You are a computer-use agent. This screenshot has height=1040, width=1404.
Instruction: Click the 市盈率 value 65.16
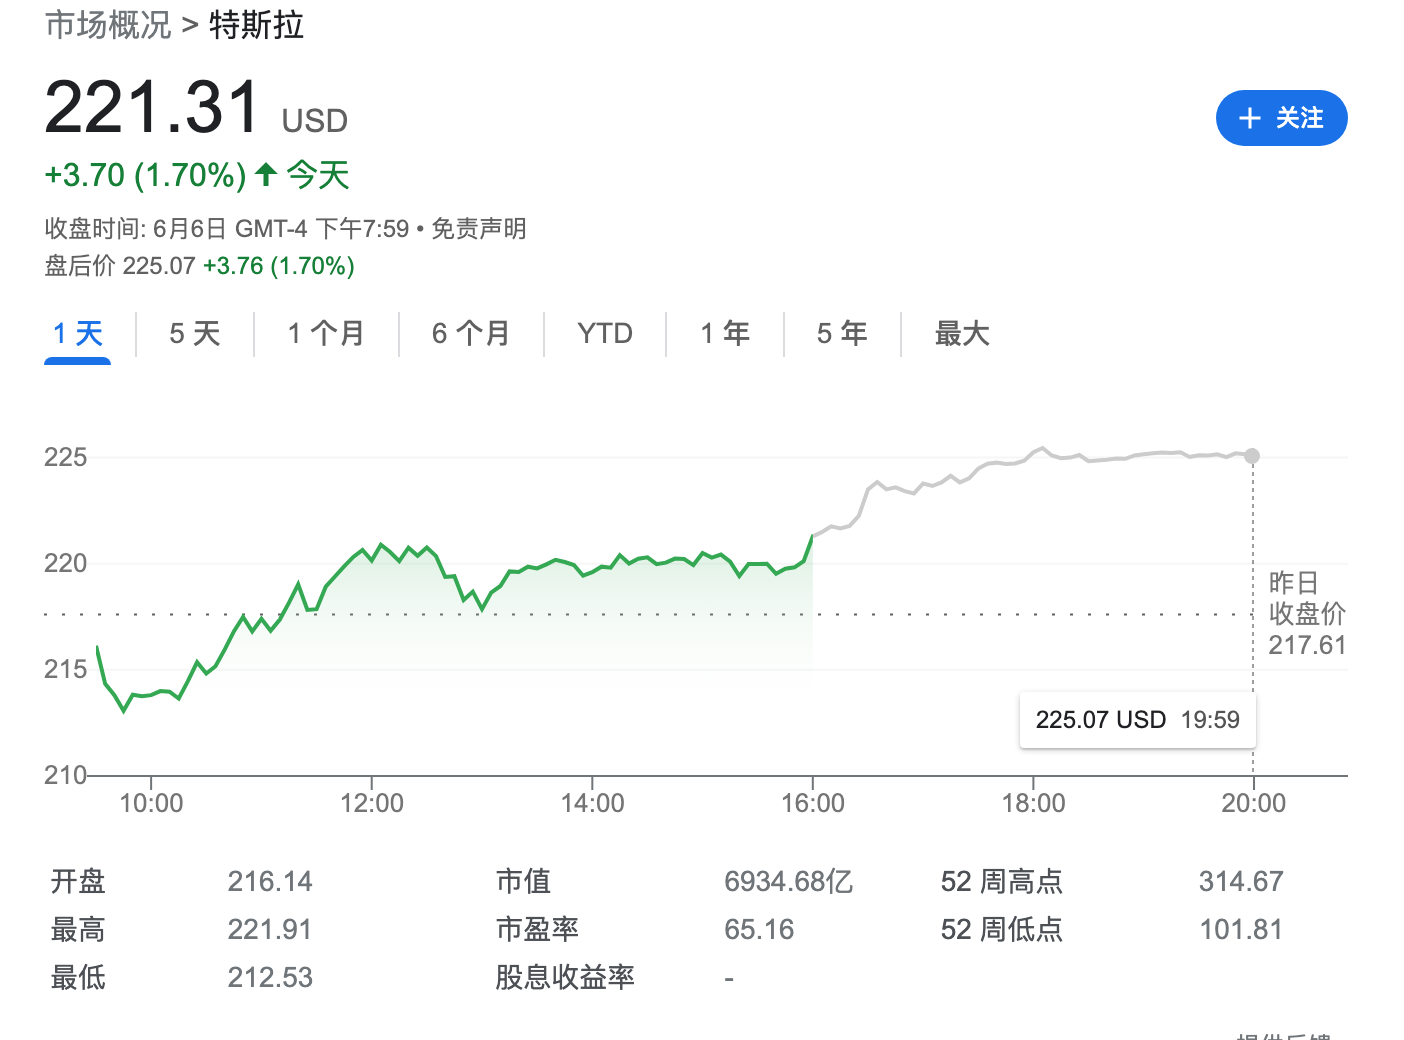(759, 930)
